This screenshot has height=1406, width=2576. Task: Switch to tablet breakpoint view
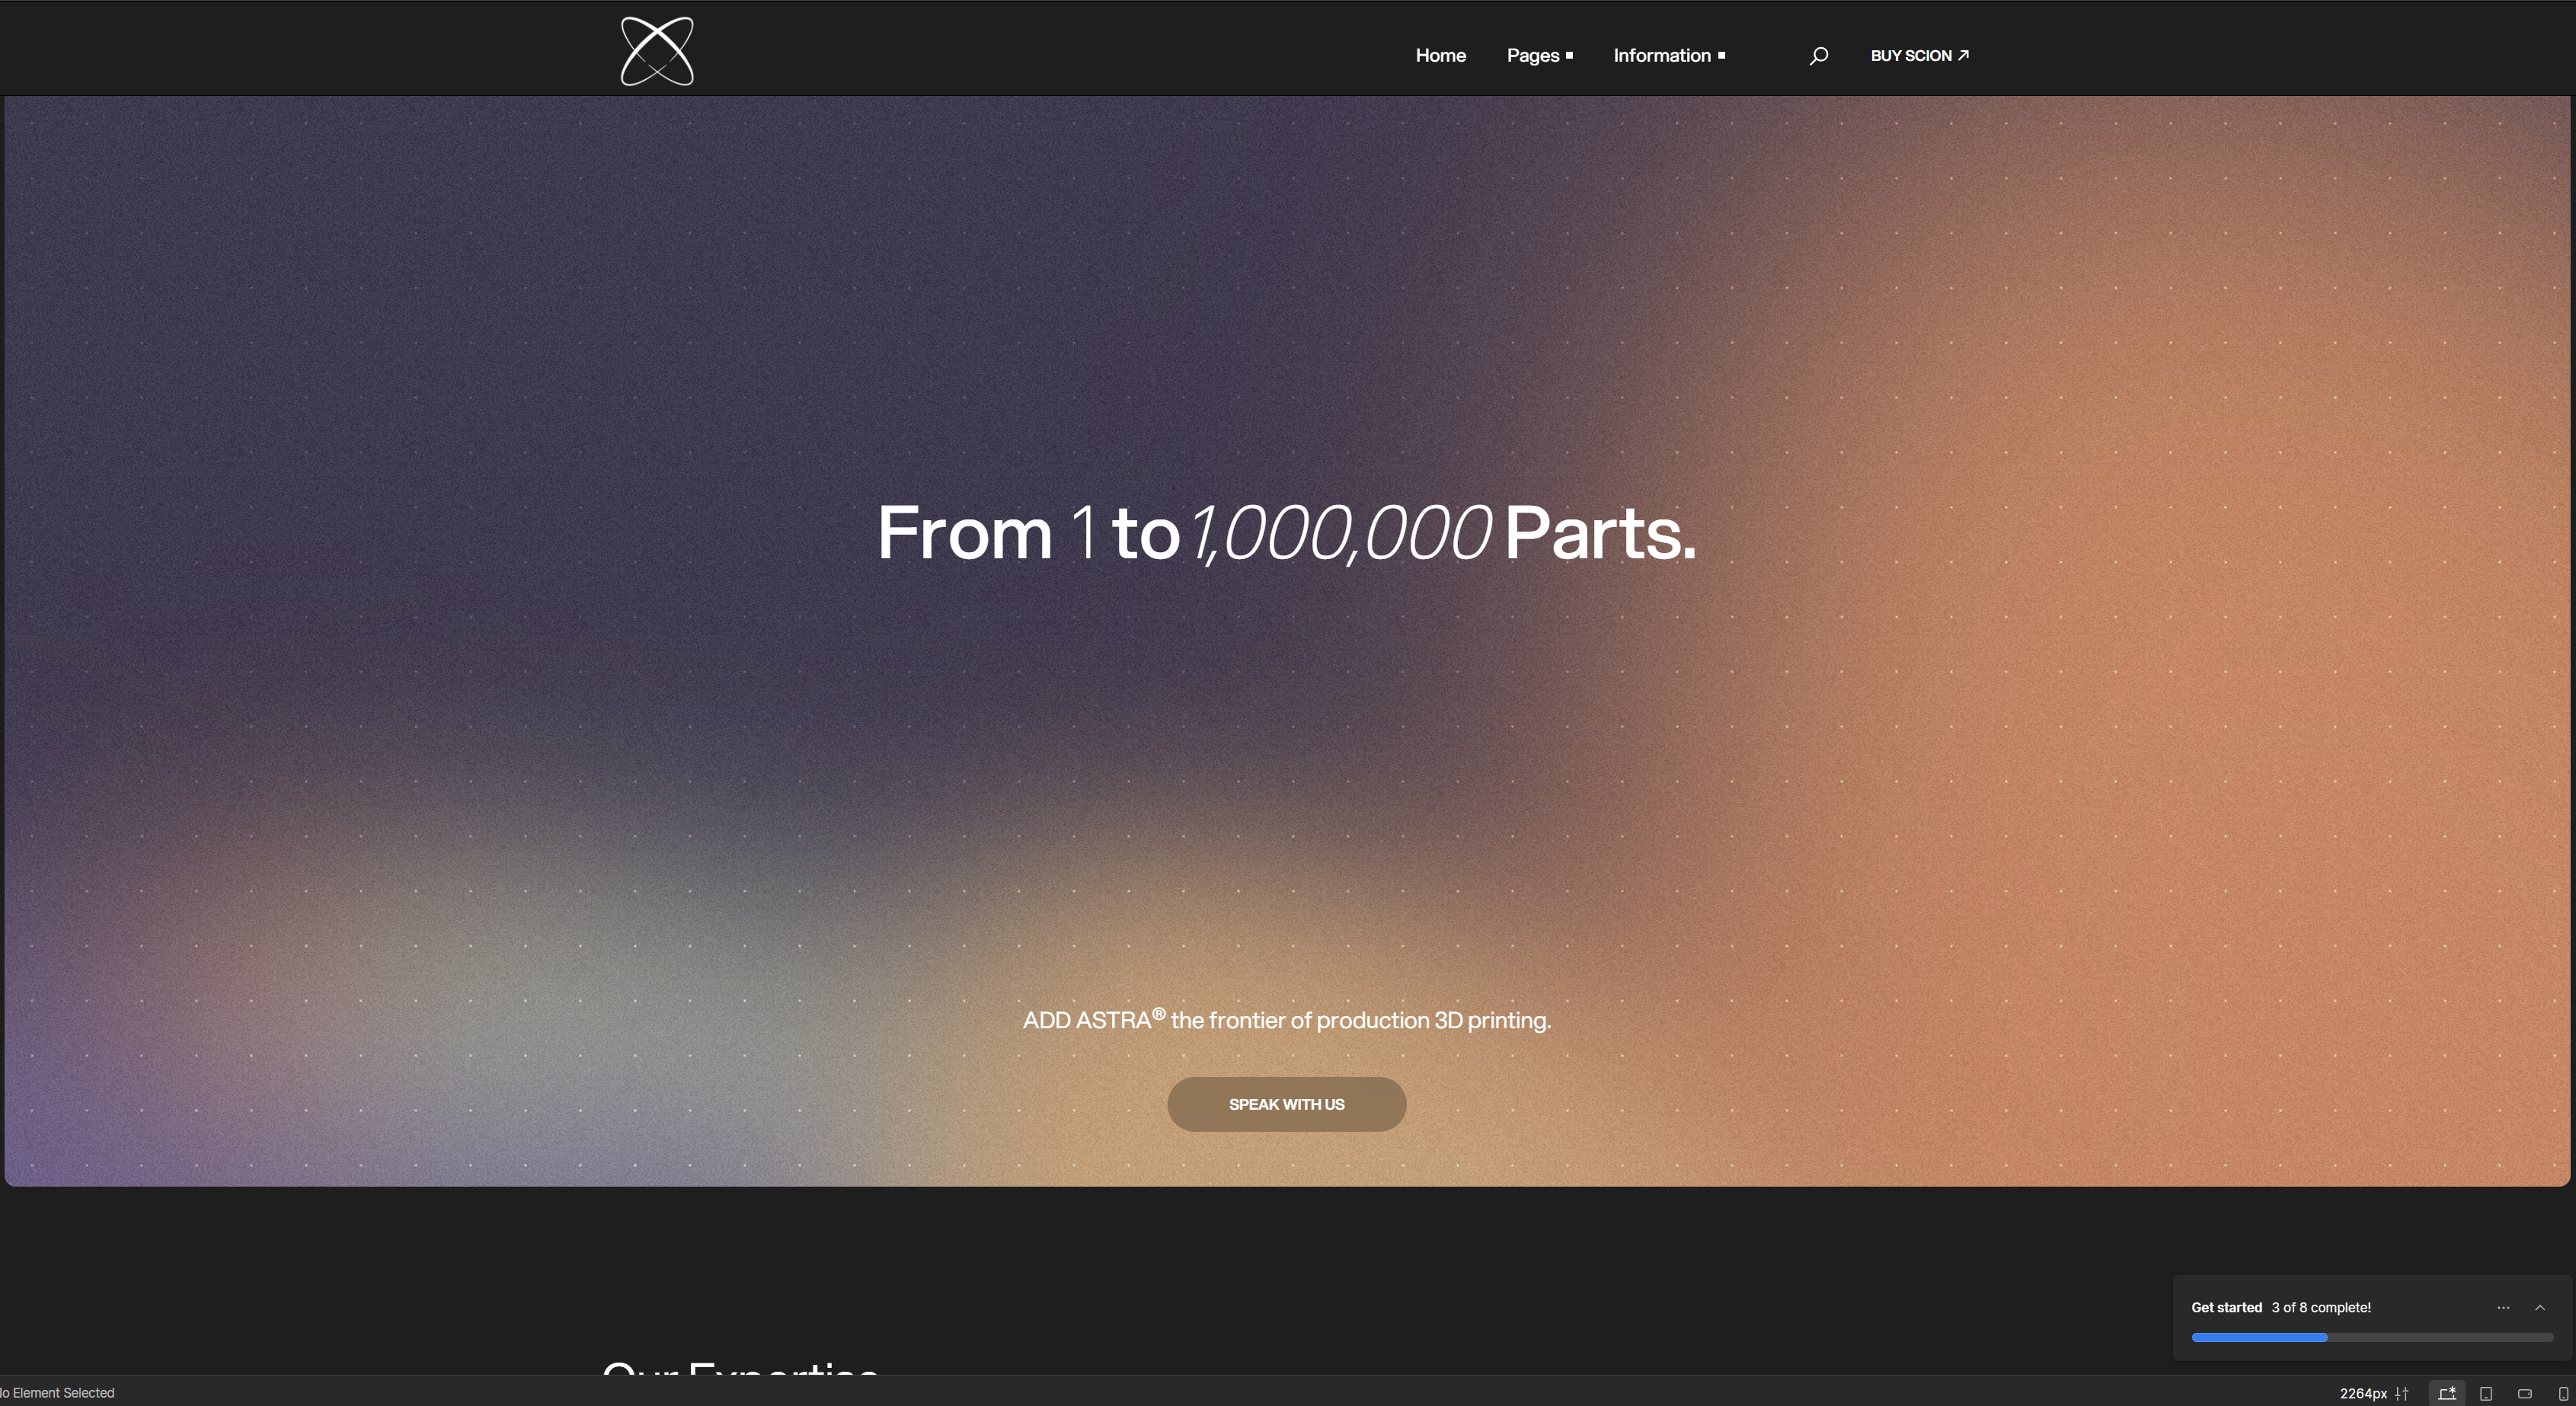tap(2486, 1393)
